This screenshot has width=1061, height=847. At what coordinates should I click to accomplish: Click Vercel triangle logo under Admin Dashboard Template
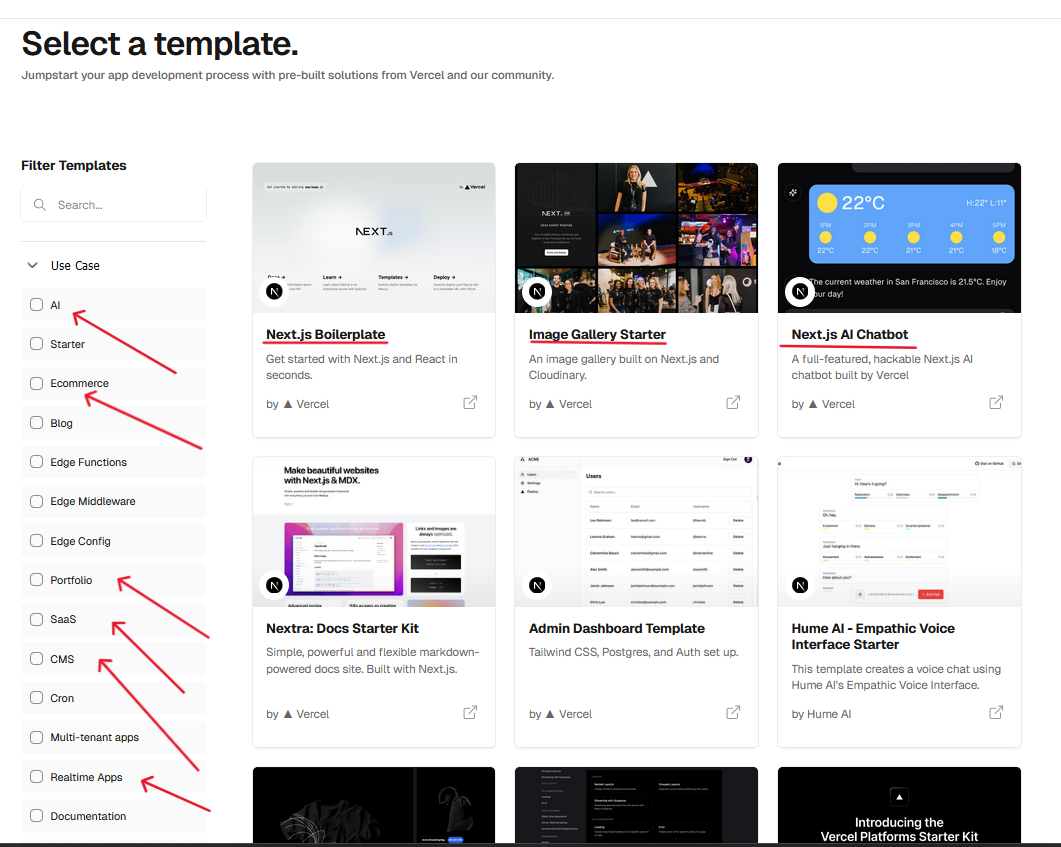[550, 714]
